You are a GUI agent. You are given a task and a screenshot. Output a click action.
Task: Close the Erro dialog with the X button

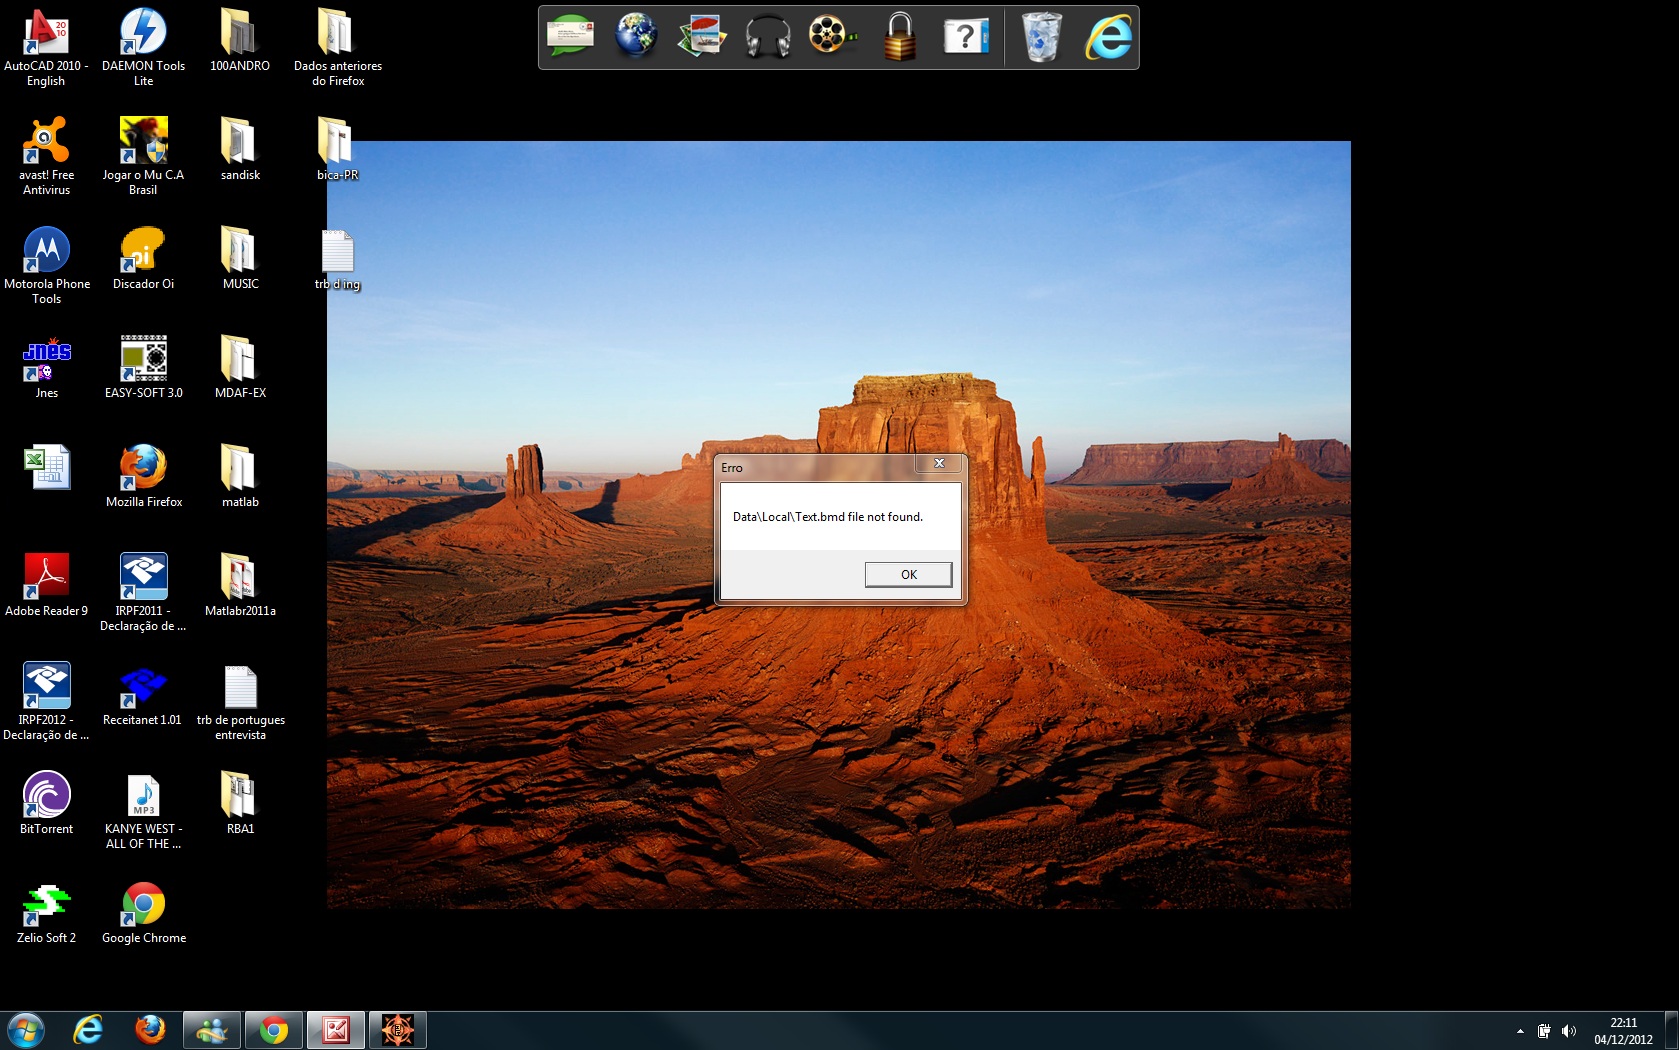click(939, 463)
